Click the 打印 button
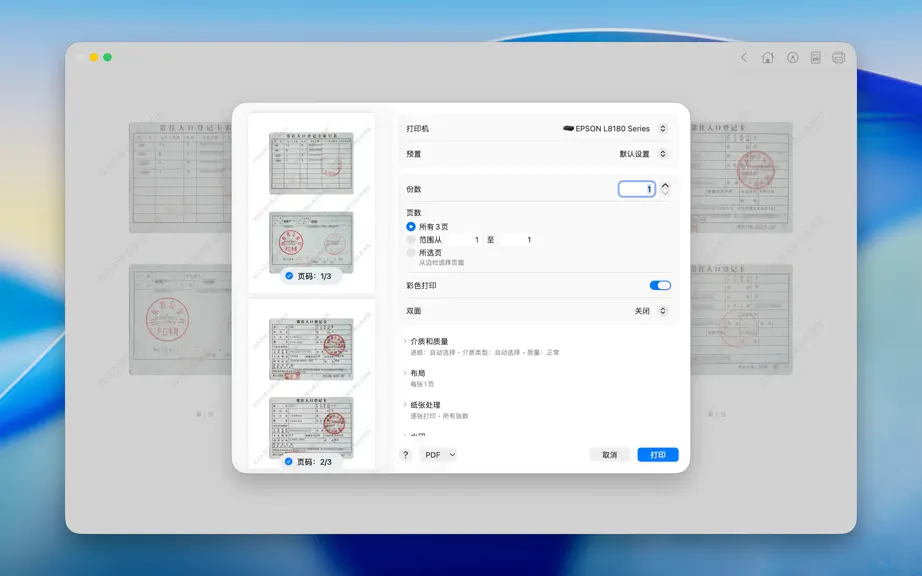 coord(658,455)
